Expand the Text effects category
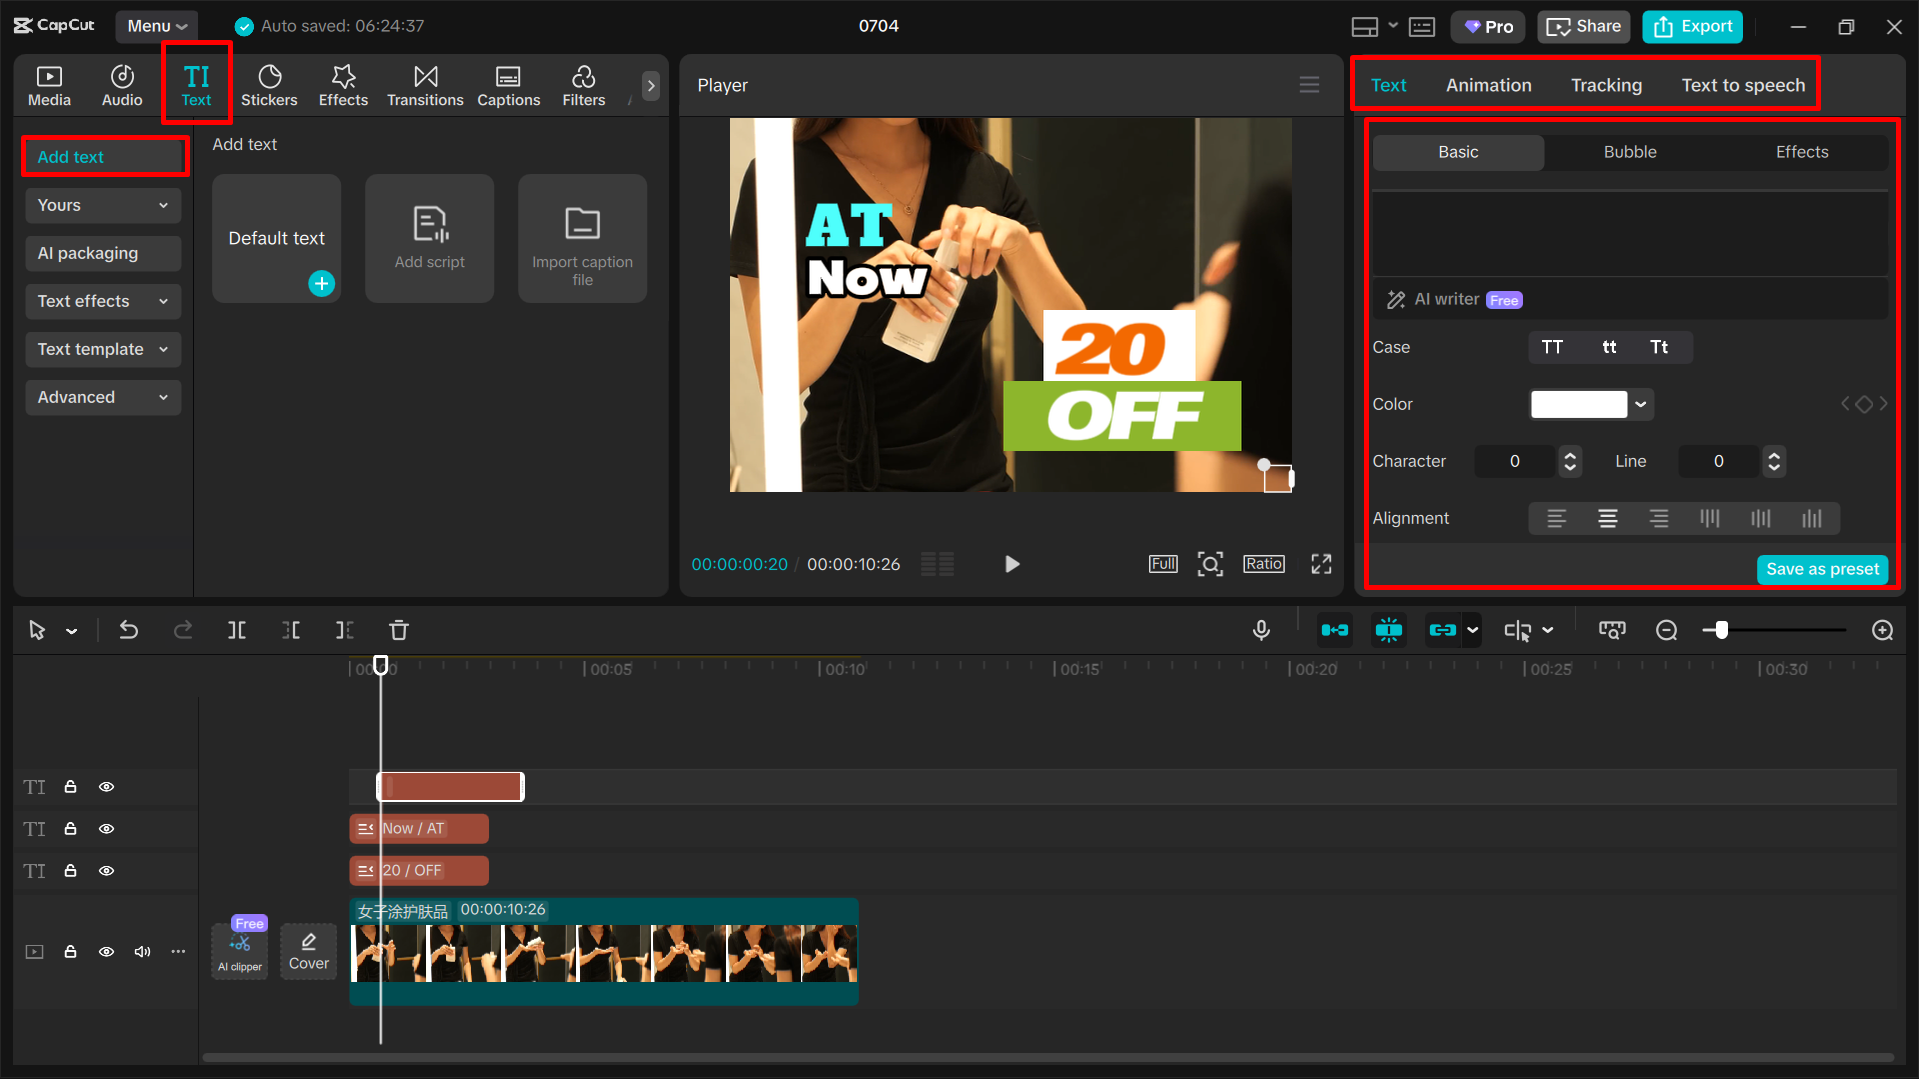Image resolution: width=1919 pixels, height=1079 pixels. click(x=102, y=301)
